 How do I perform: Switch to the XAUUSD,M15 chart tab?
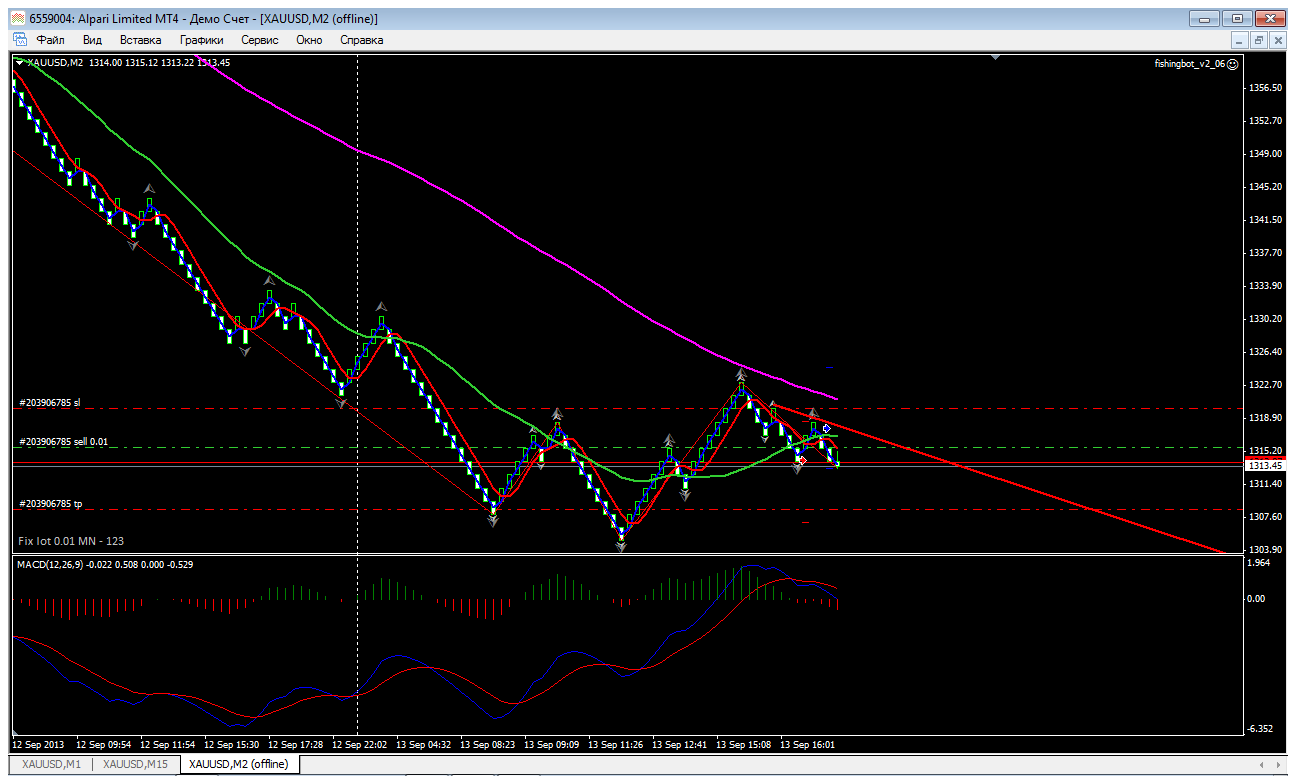pyautogui.click(x=135, y=764)
